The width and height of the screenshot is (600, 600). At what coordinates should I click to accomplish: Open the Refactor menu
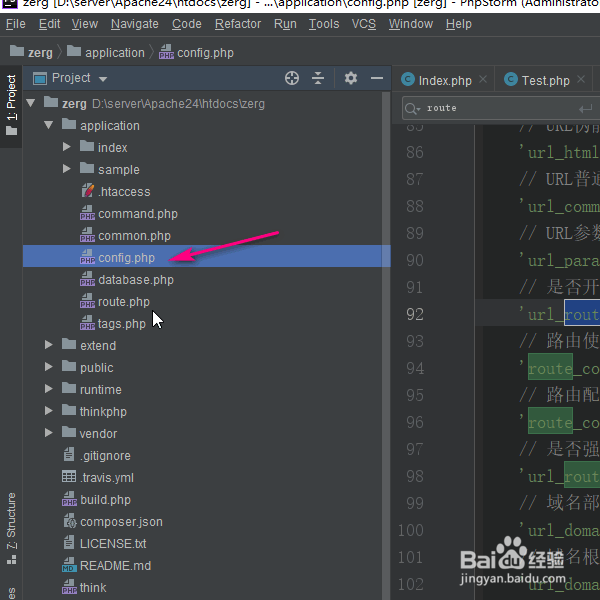pos(238,24)
